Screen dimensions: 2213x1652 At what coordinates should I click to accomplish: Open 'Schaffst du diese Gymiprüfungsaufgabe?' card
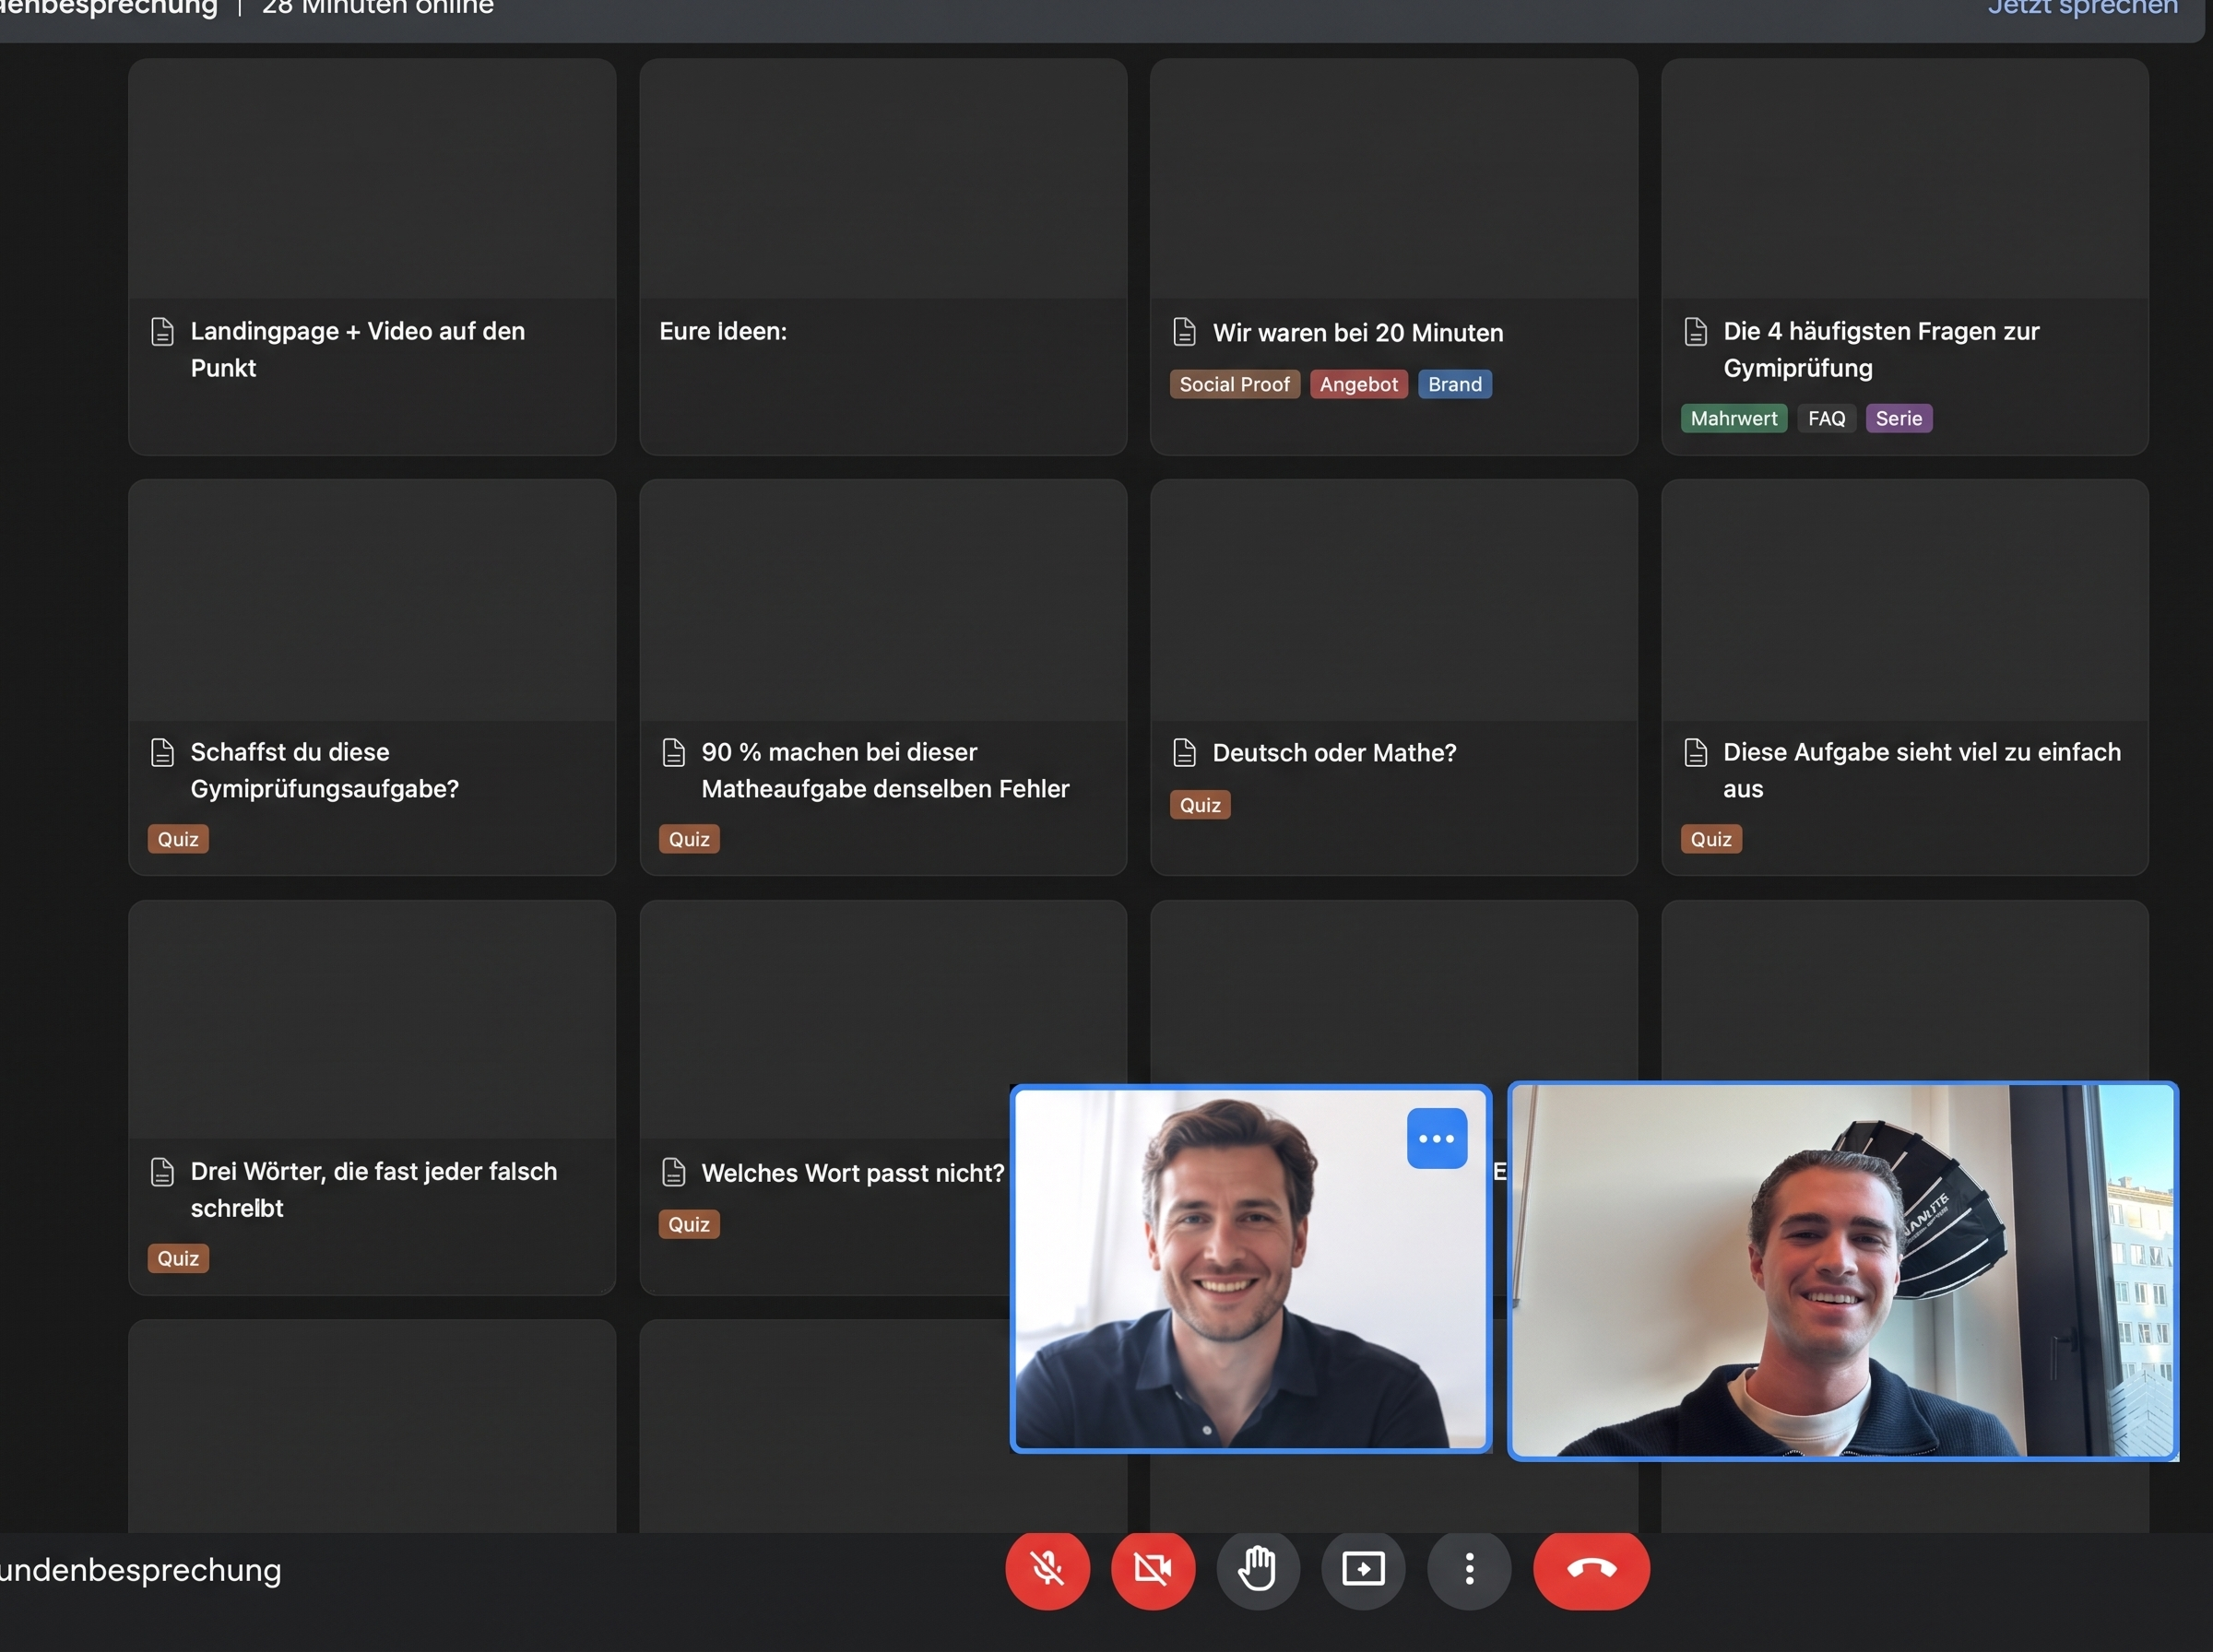pos(372,677)
